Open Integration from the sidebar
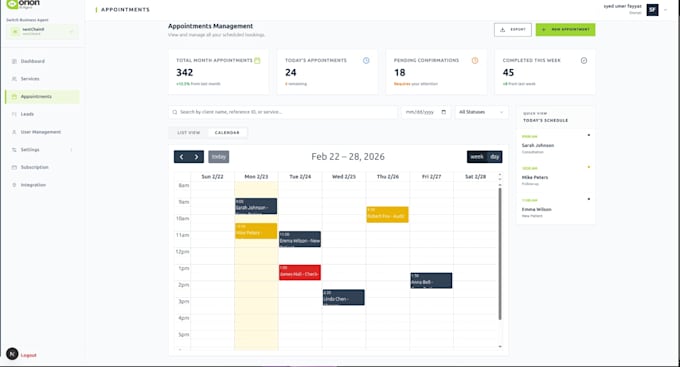Viewport: 680px width, 367px height. tap(42, 185)
